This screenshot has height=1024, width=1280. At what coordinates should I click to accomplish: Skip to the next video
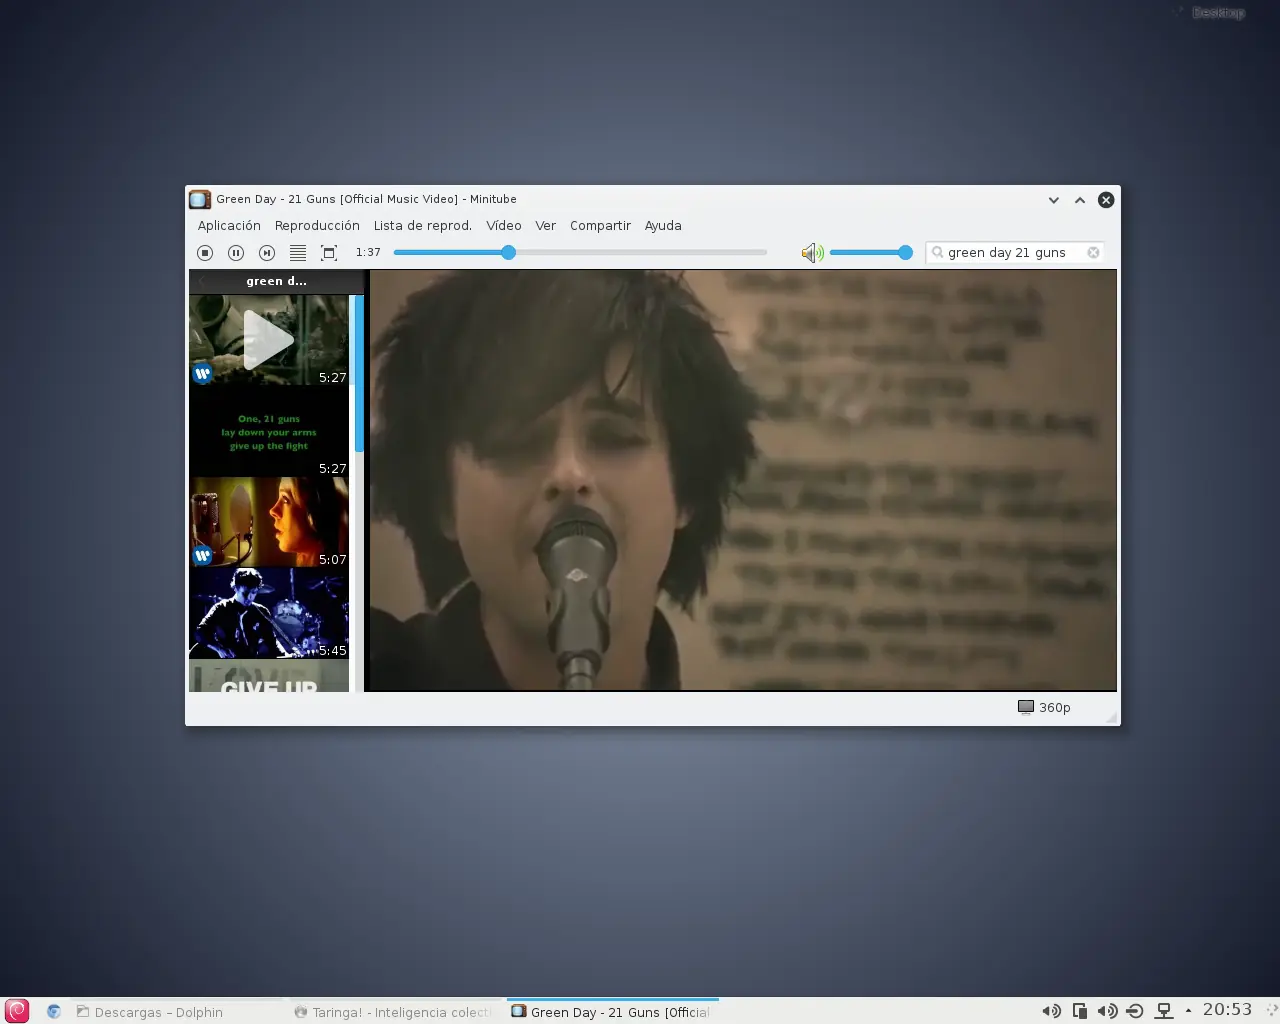pyautogui.click(x=267, y=253)
